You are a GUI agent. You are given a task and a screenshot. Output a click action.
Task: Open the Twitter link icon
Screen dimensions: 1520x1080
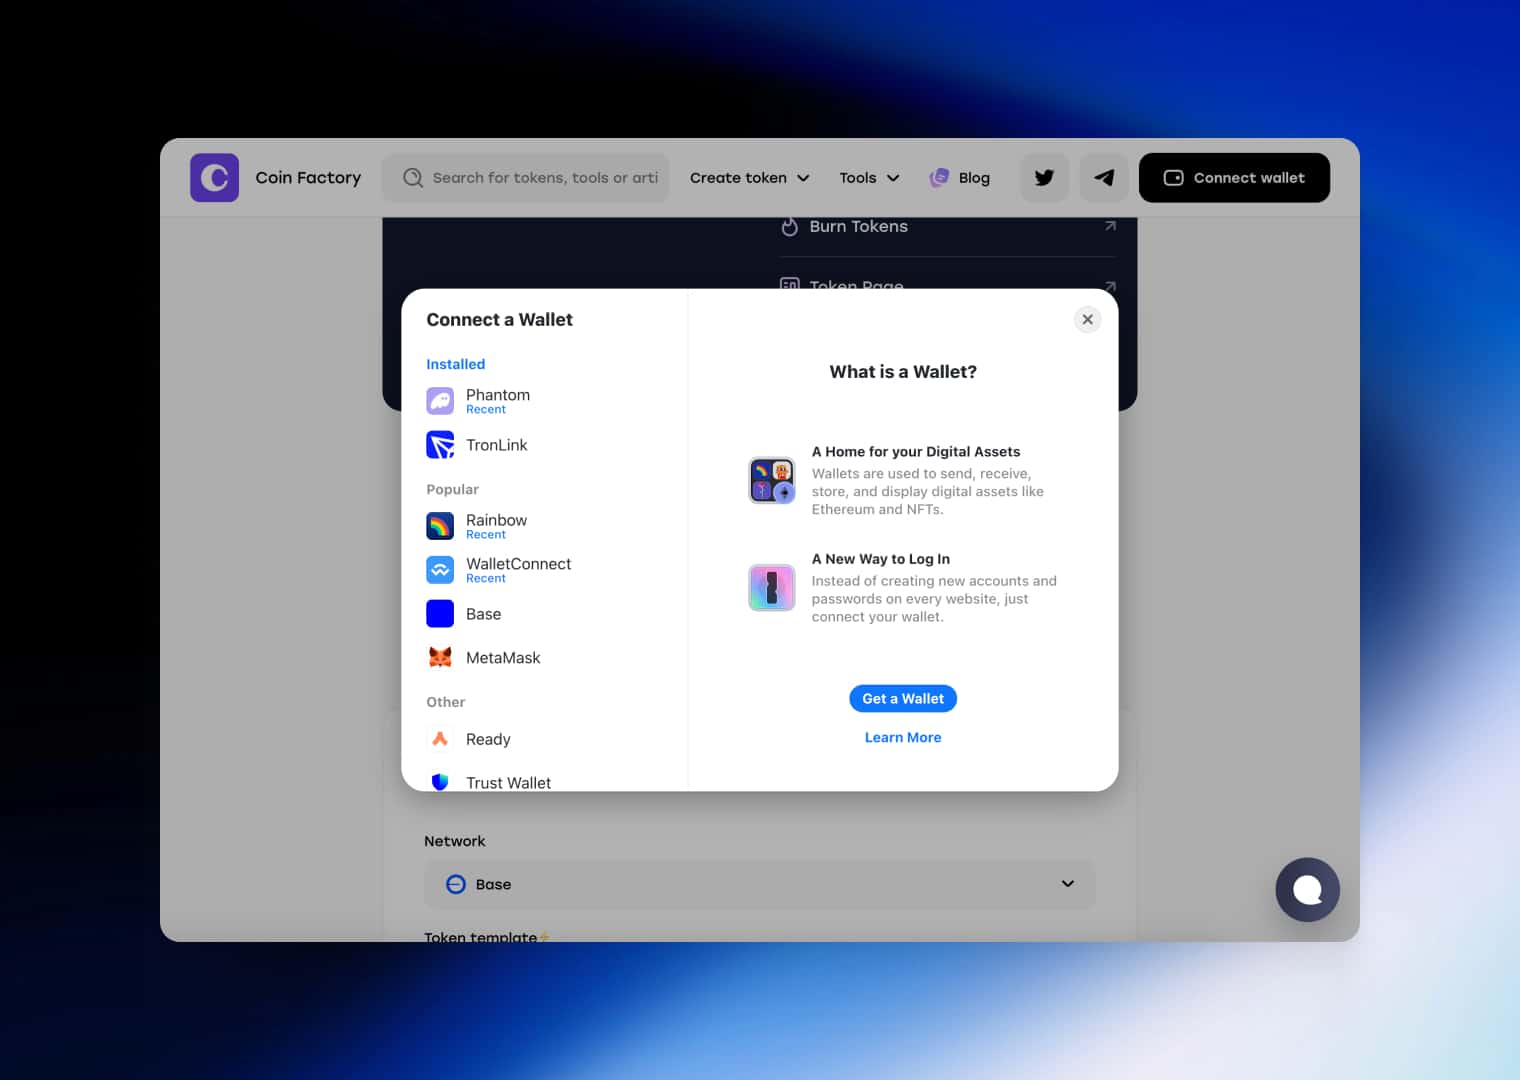[1044, 178]
